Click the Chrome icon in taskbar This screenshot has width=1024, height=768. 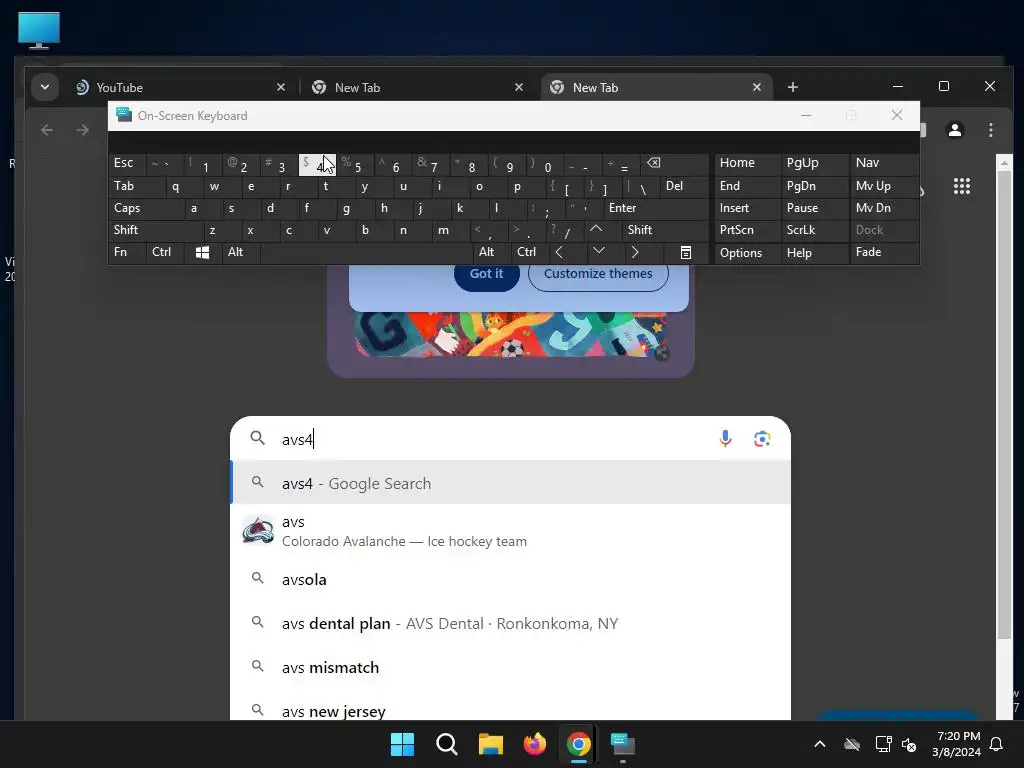point(579,744)
